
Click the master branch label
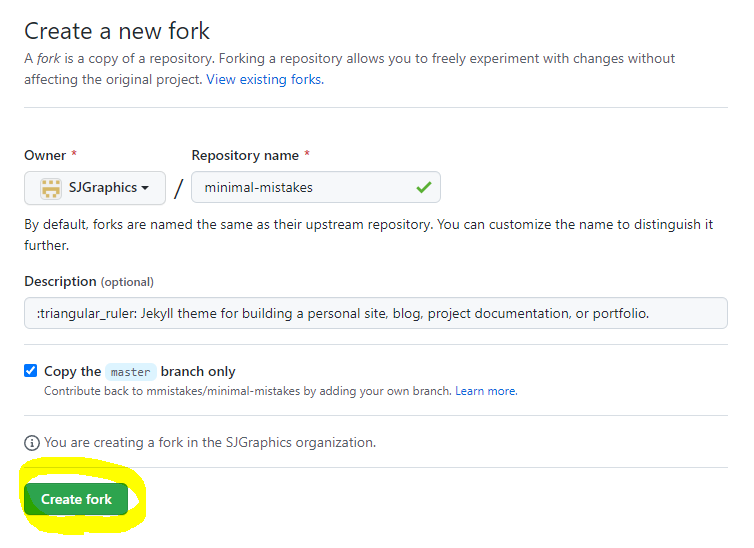click(131, 372)
